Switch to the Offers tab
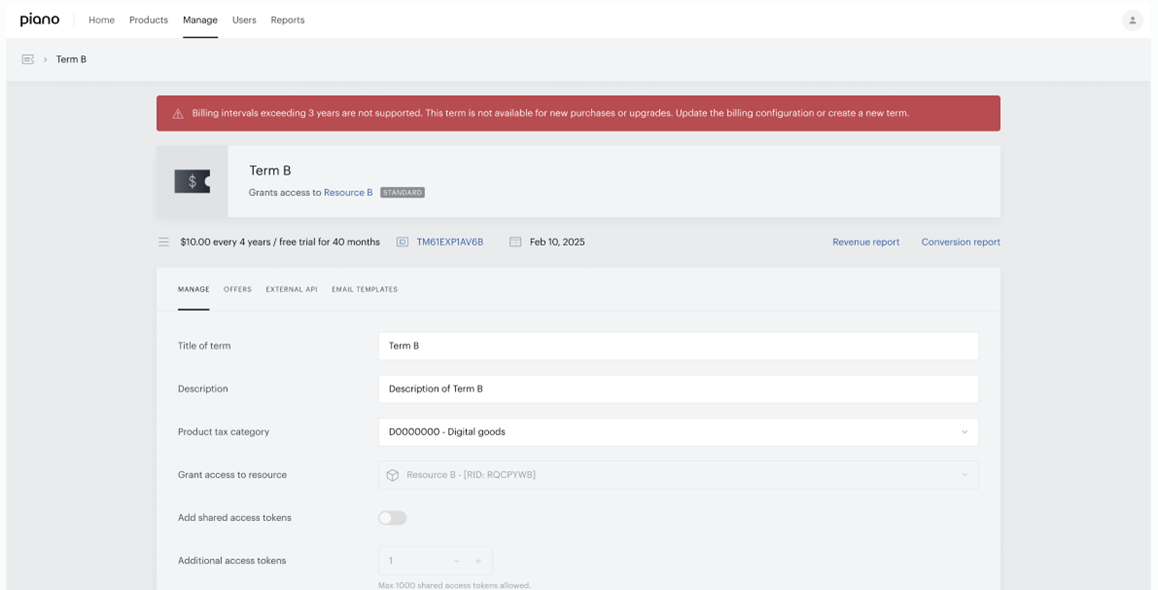This screenshot has width=1158, height=590. [x=238, y=289]
